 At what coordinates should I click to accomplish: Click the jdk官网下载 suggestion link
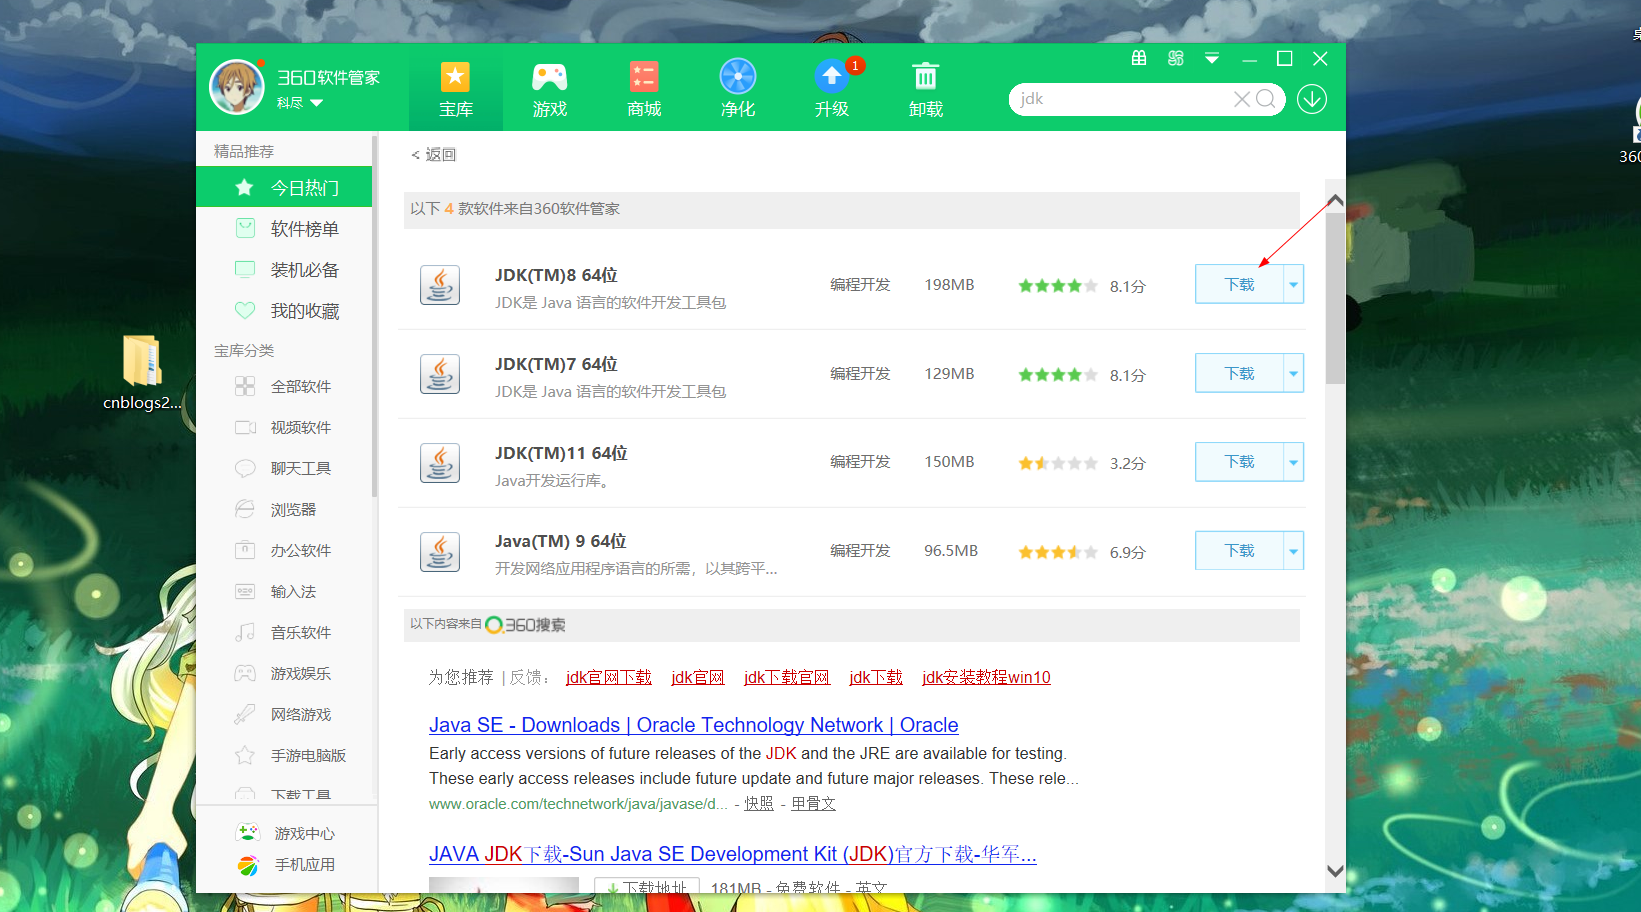(609, 677)
